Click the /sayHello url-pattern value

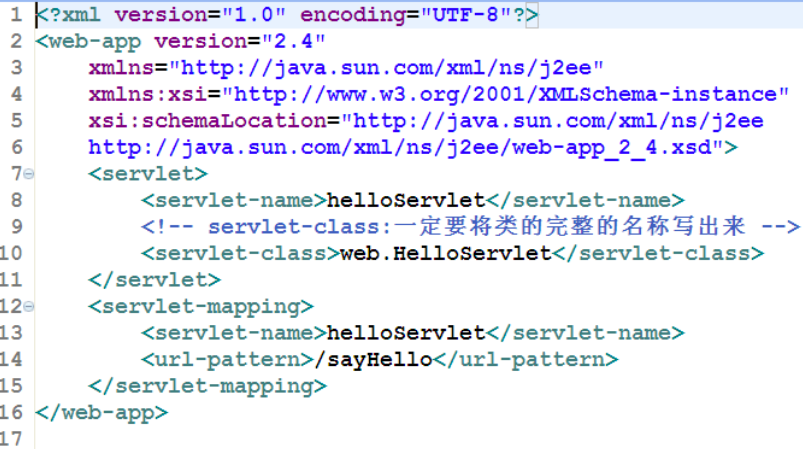[x=373, y=360]
